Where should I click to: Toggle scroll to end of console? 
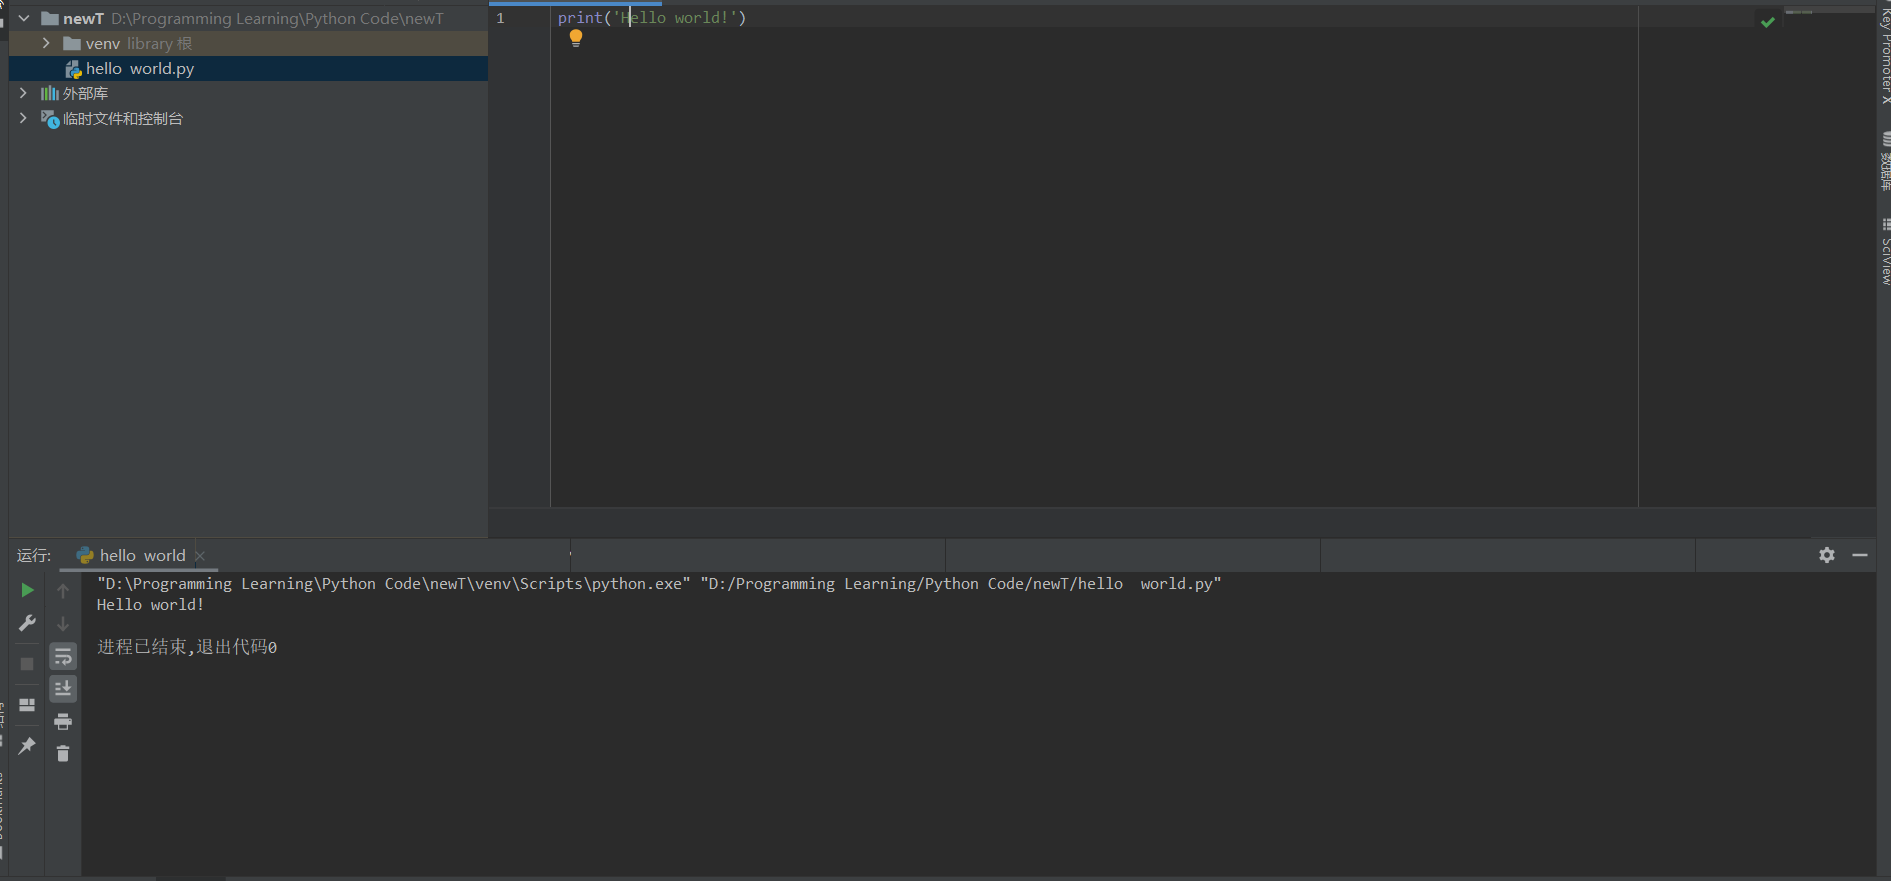click(x=63, y=689)
